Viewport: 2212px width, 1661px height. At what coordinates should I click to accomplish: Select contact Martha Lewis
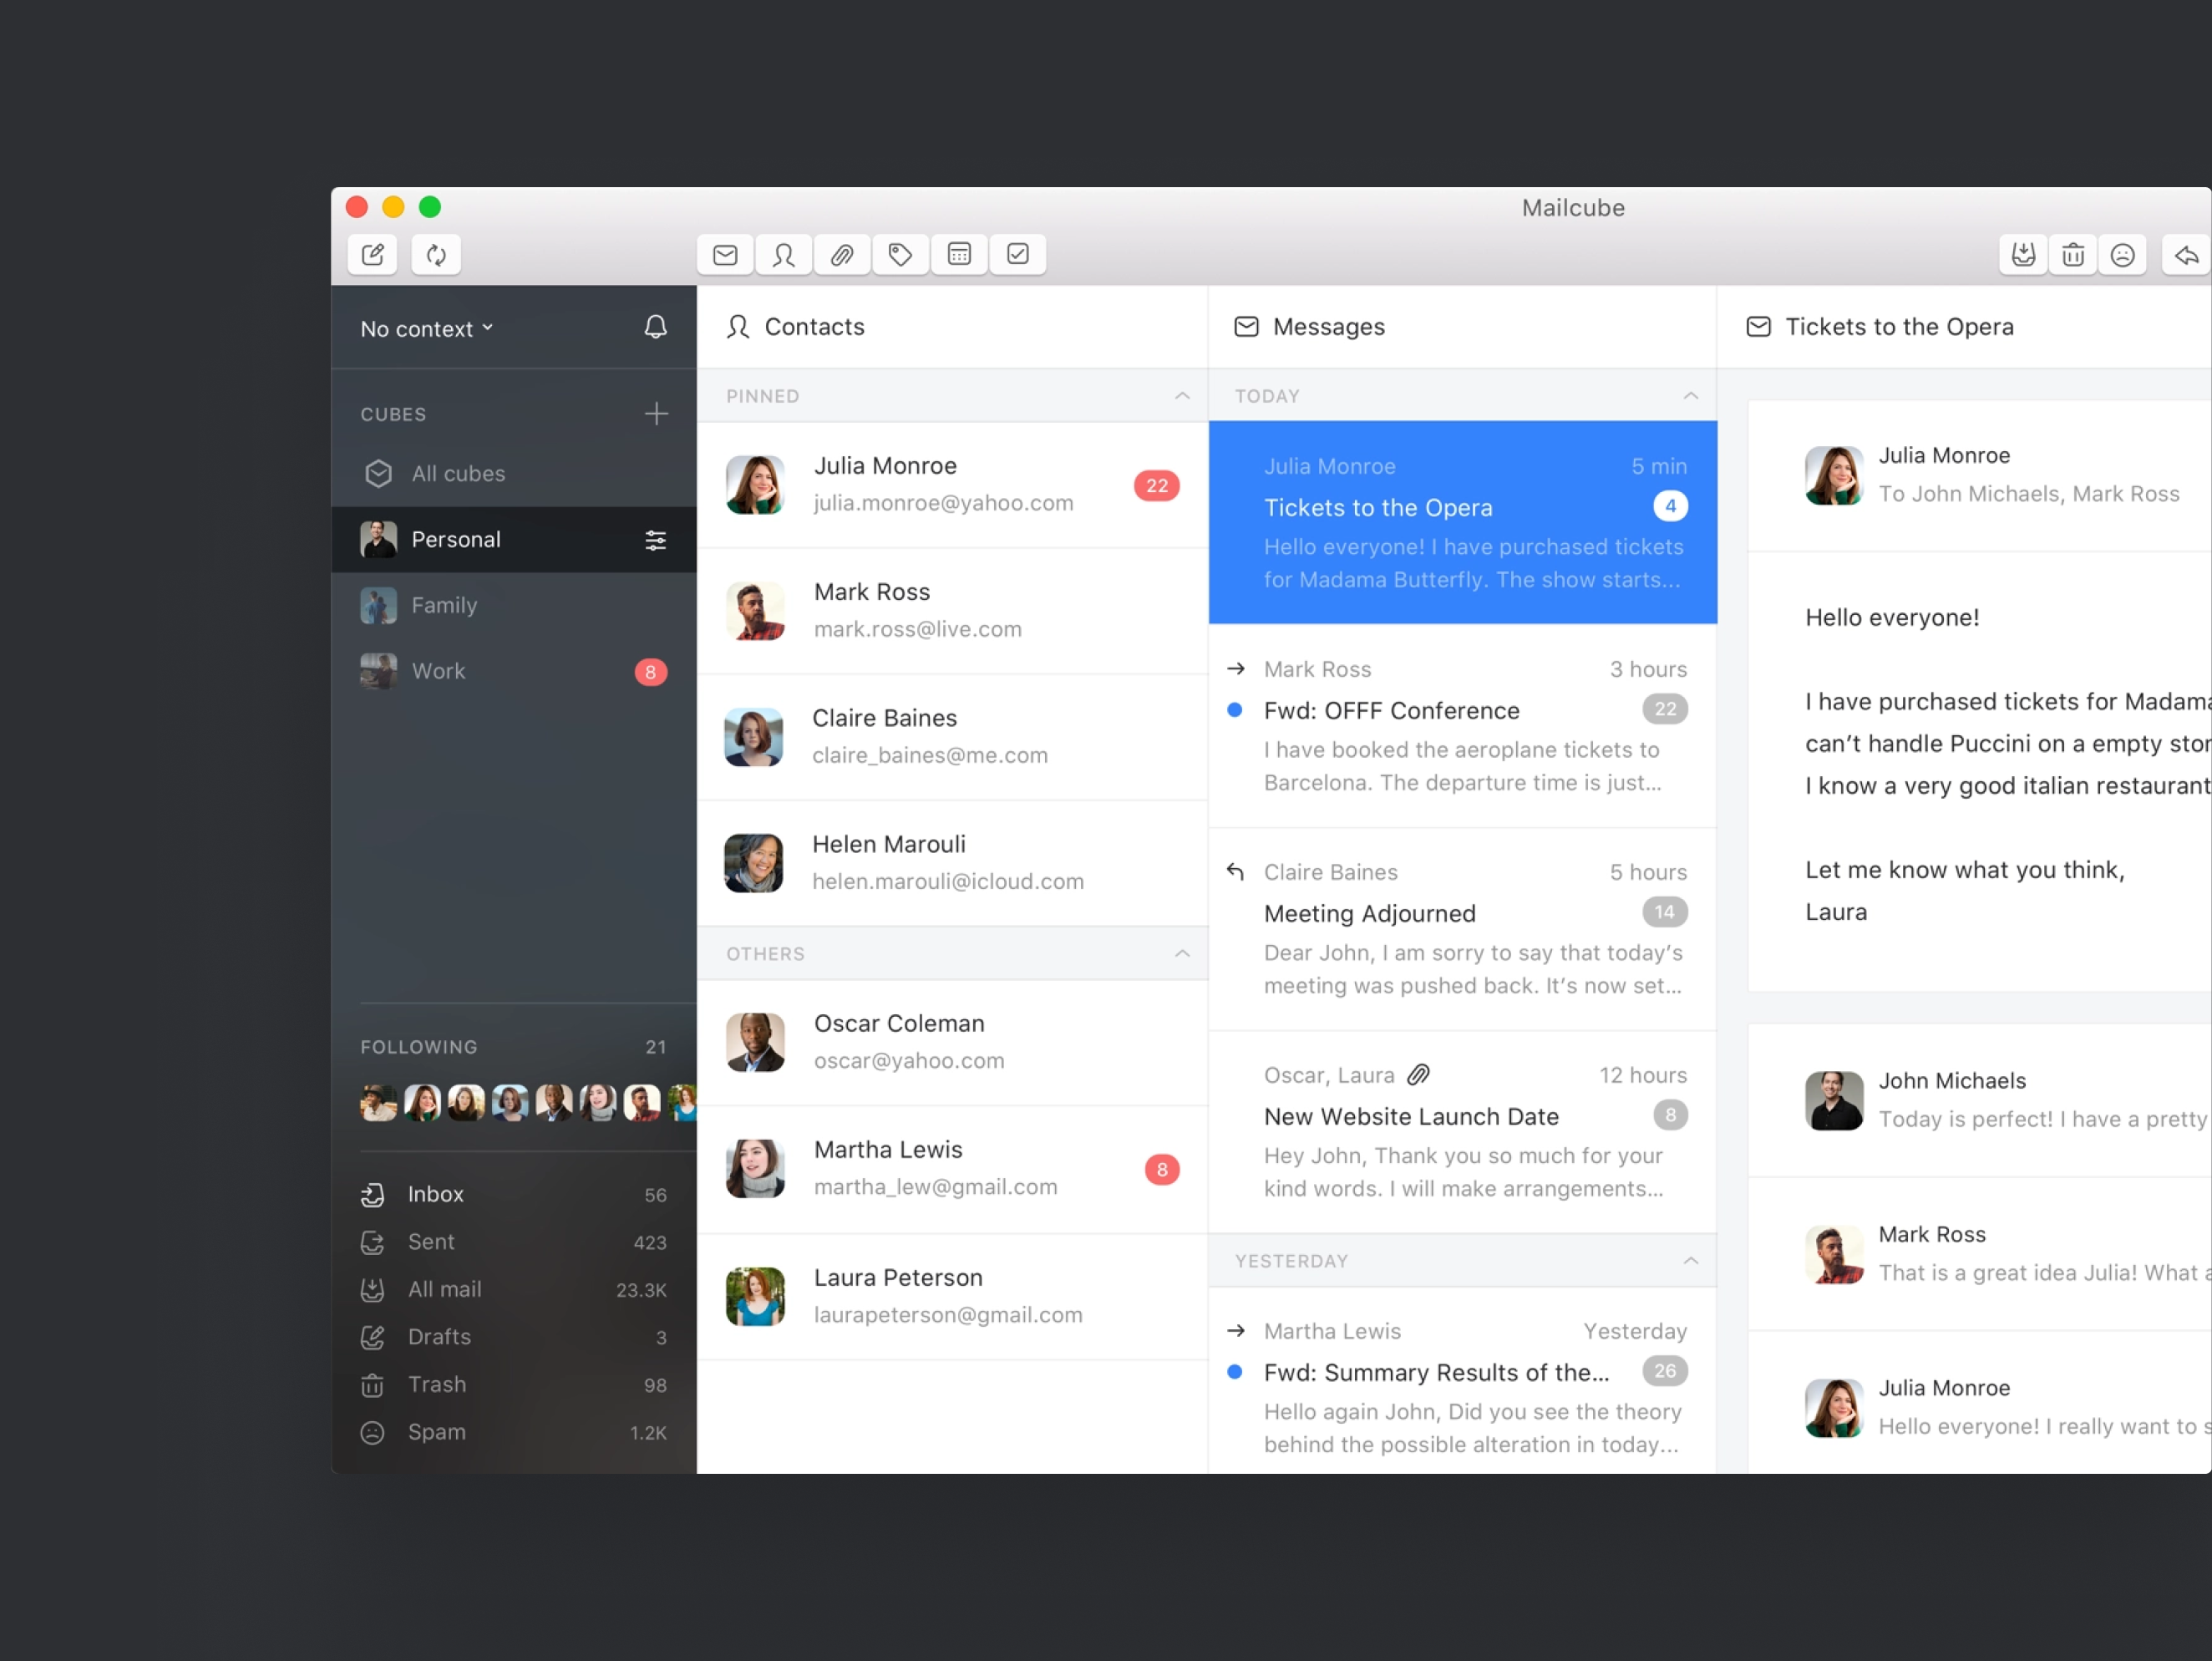(952, 1169)
